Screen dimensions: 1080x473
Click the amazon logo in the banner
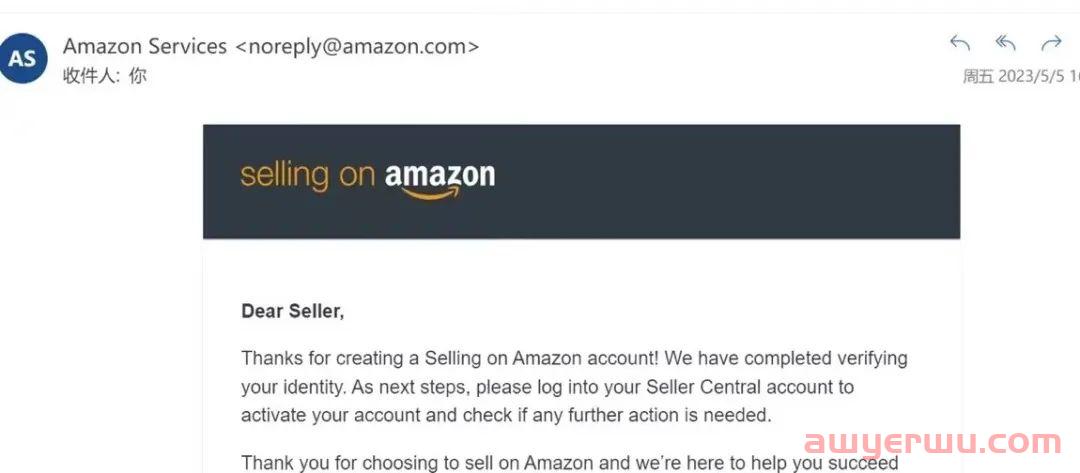coord(439,180)
